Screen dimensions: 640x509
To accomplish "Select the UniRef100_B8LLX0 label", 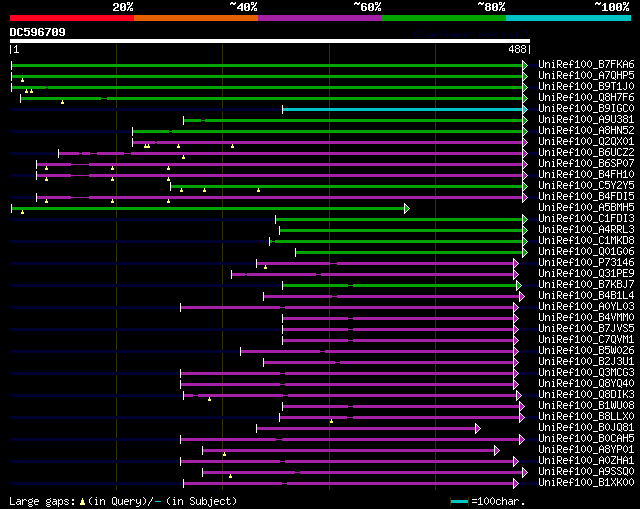I will pos(586,417).
